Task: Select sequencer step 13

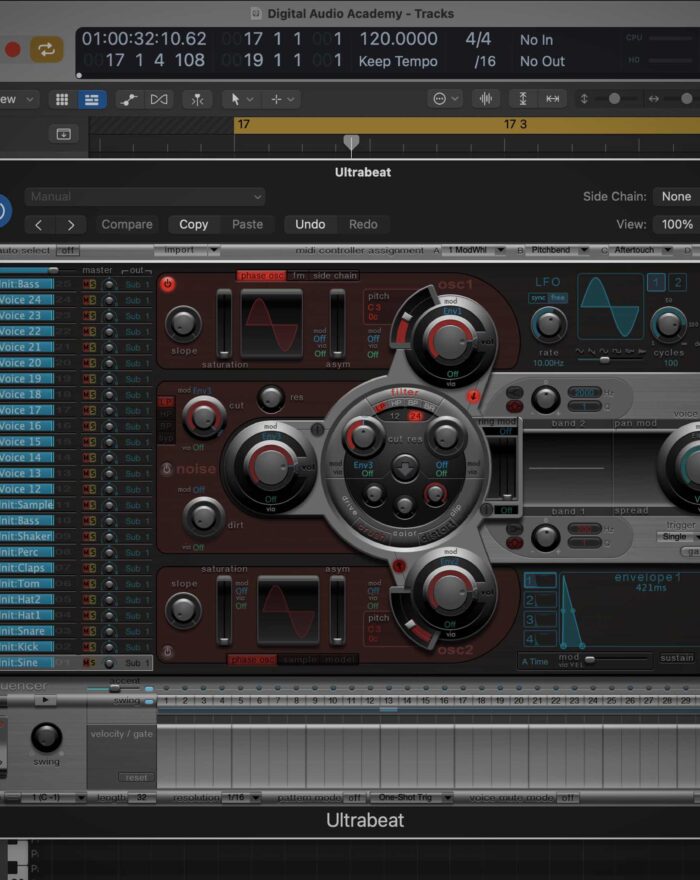Action: coord(388,700)
